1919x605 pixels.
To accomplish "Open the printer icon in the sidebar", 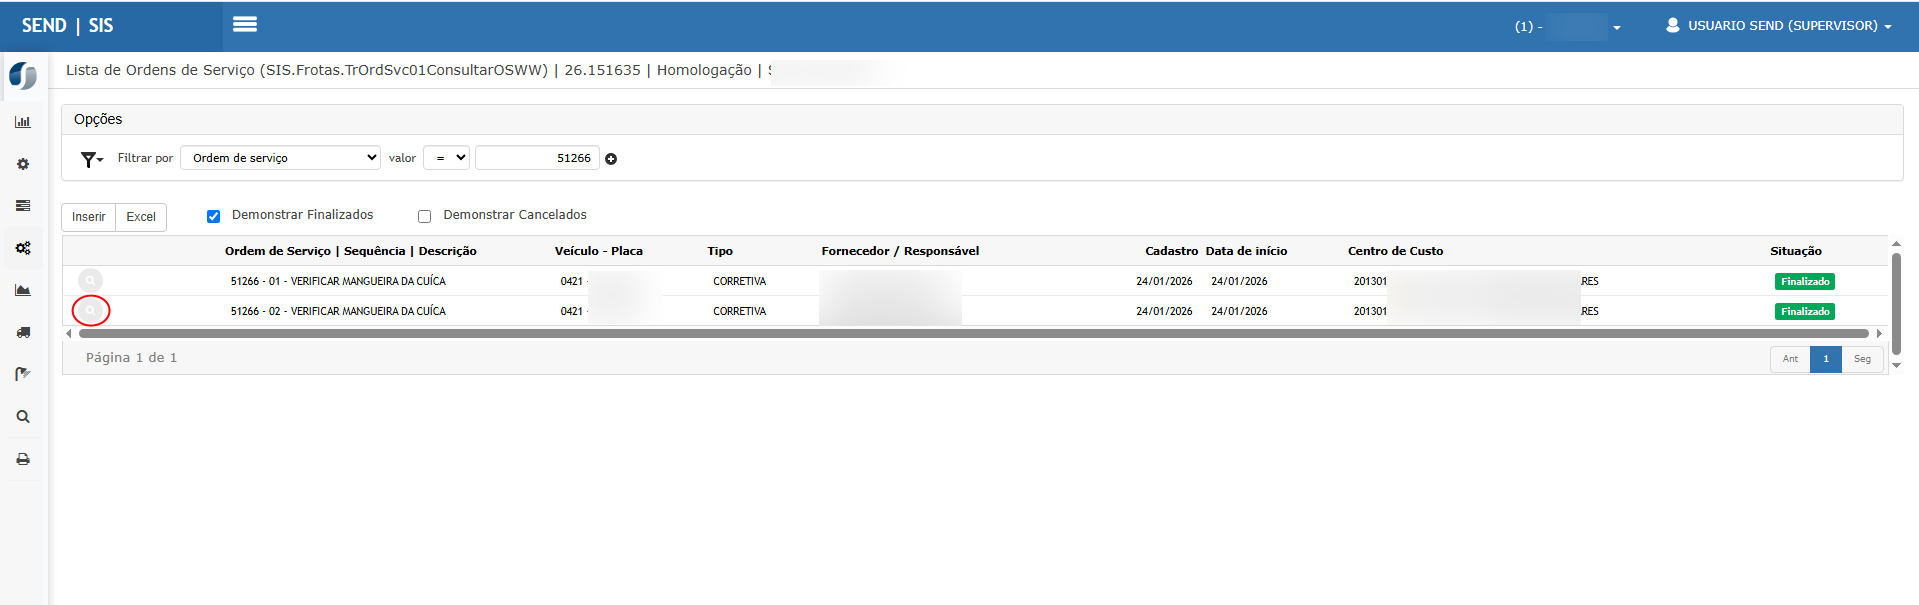I will coord(23,459).
